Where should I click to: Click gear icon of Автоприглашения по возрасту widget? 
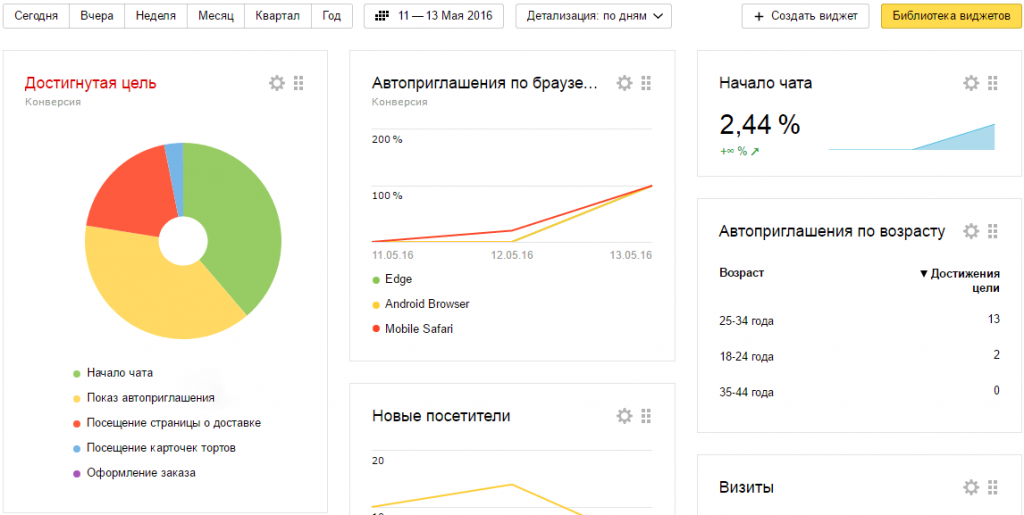pos(970,231)
